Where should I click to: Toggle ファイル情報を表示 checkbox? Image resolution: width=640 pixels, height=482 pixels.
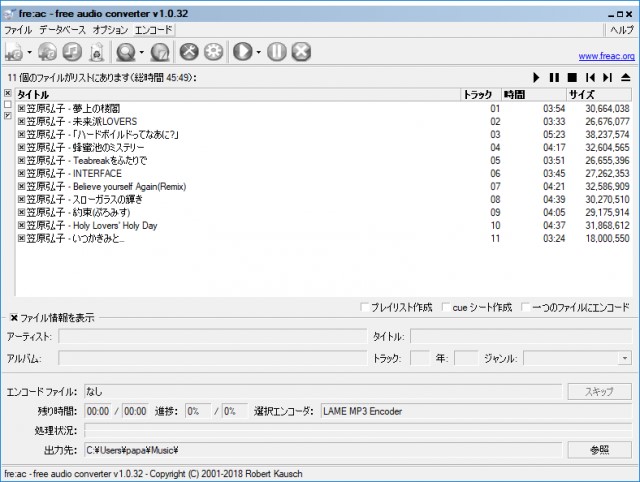[x=14, y=318]
